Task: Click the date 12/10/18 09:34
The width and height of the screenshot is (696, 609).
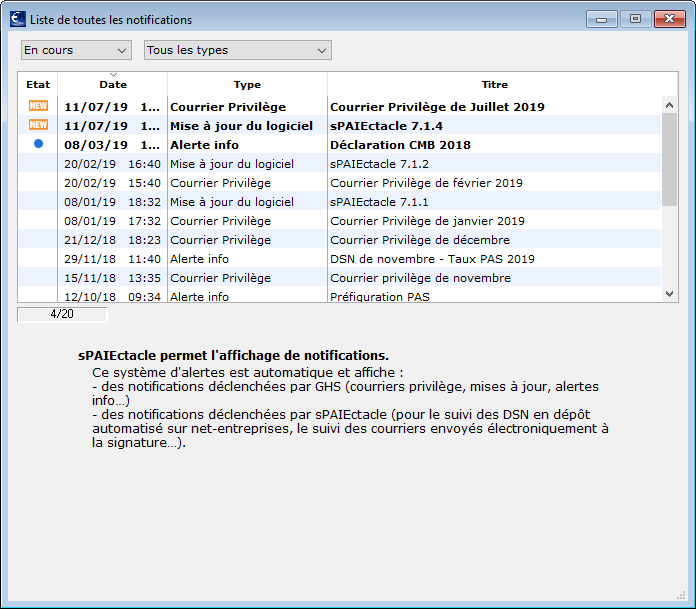Action: [x=112, y=297]
